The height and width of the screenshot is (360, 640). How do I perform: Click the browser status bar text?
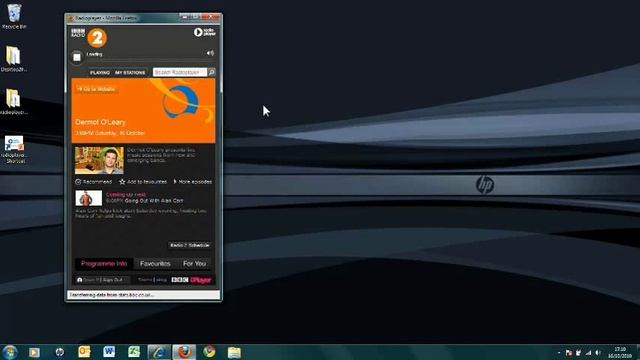[x=112, y=295]
